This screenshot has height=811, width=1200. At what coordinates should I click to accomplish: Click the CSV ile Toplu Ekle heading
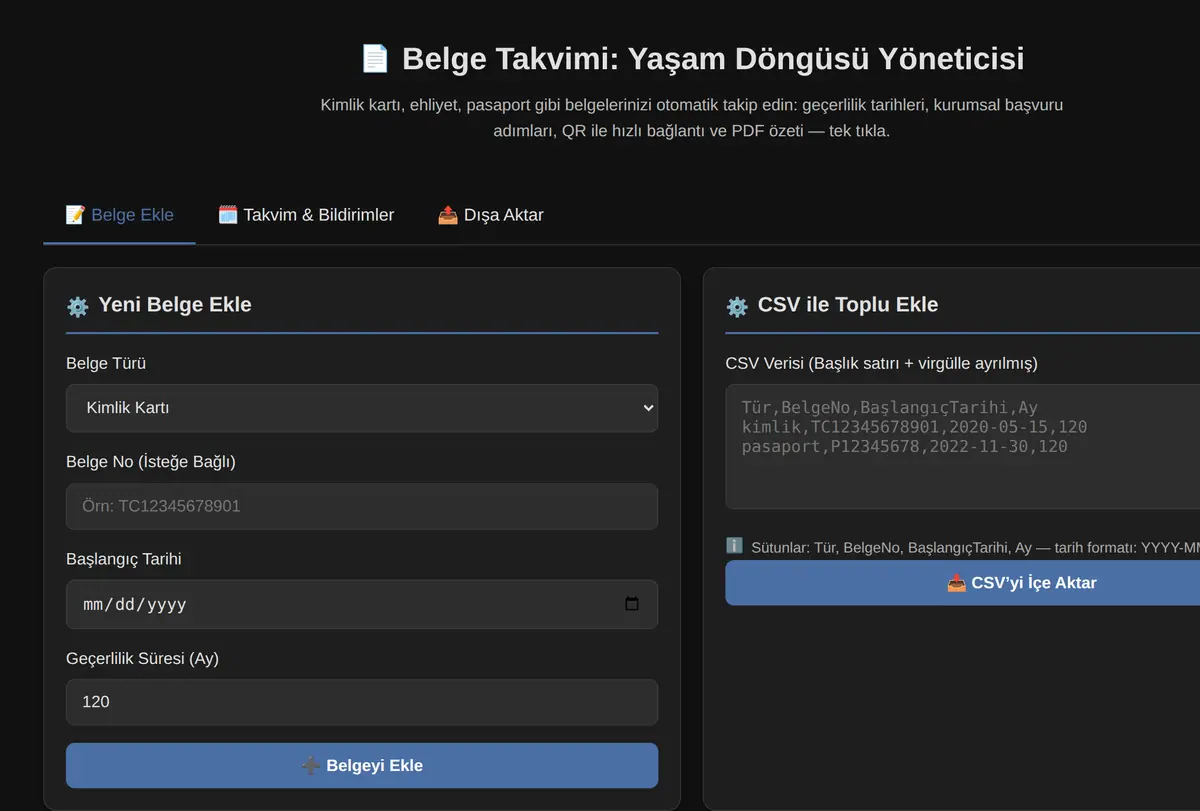[x=848, y=305]
